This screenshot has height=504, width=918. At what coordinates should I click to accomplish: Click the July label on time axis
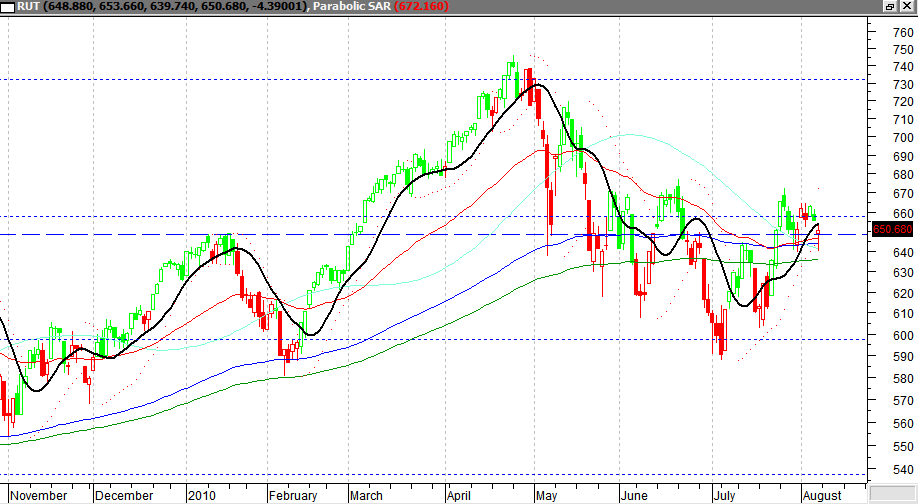[724, 496]
